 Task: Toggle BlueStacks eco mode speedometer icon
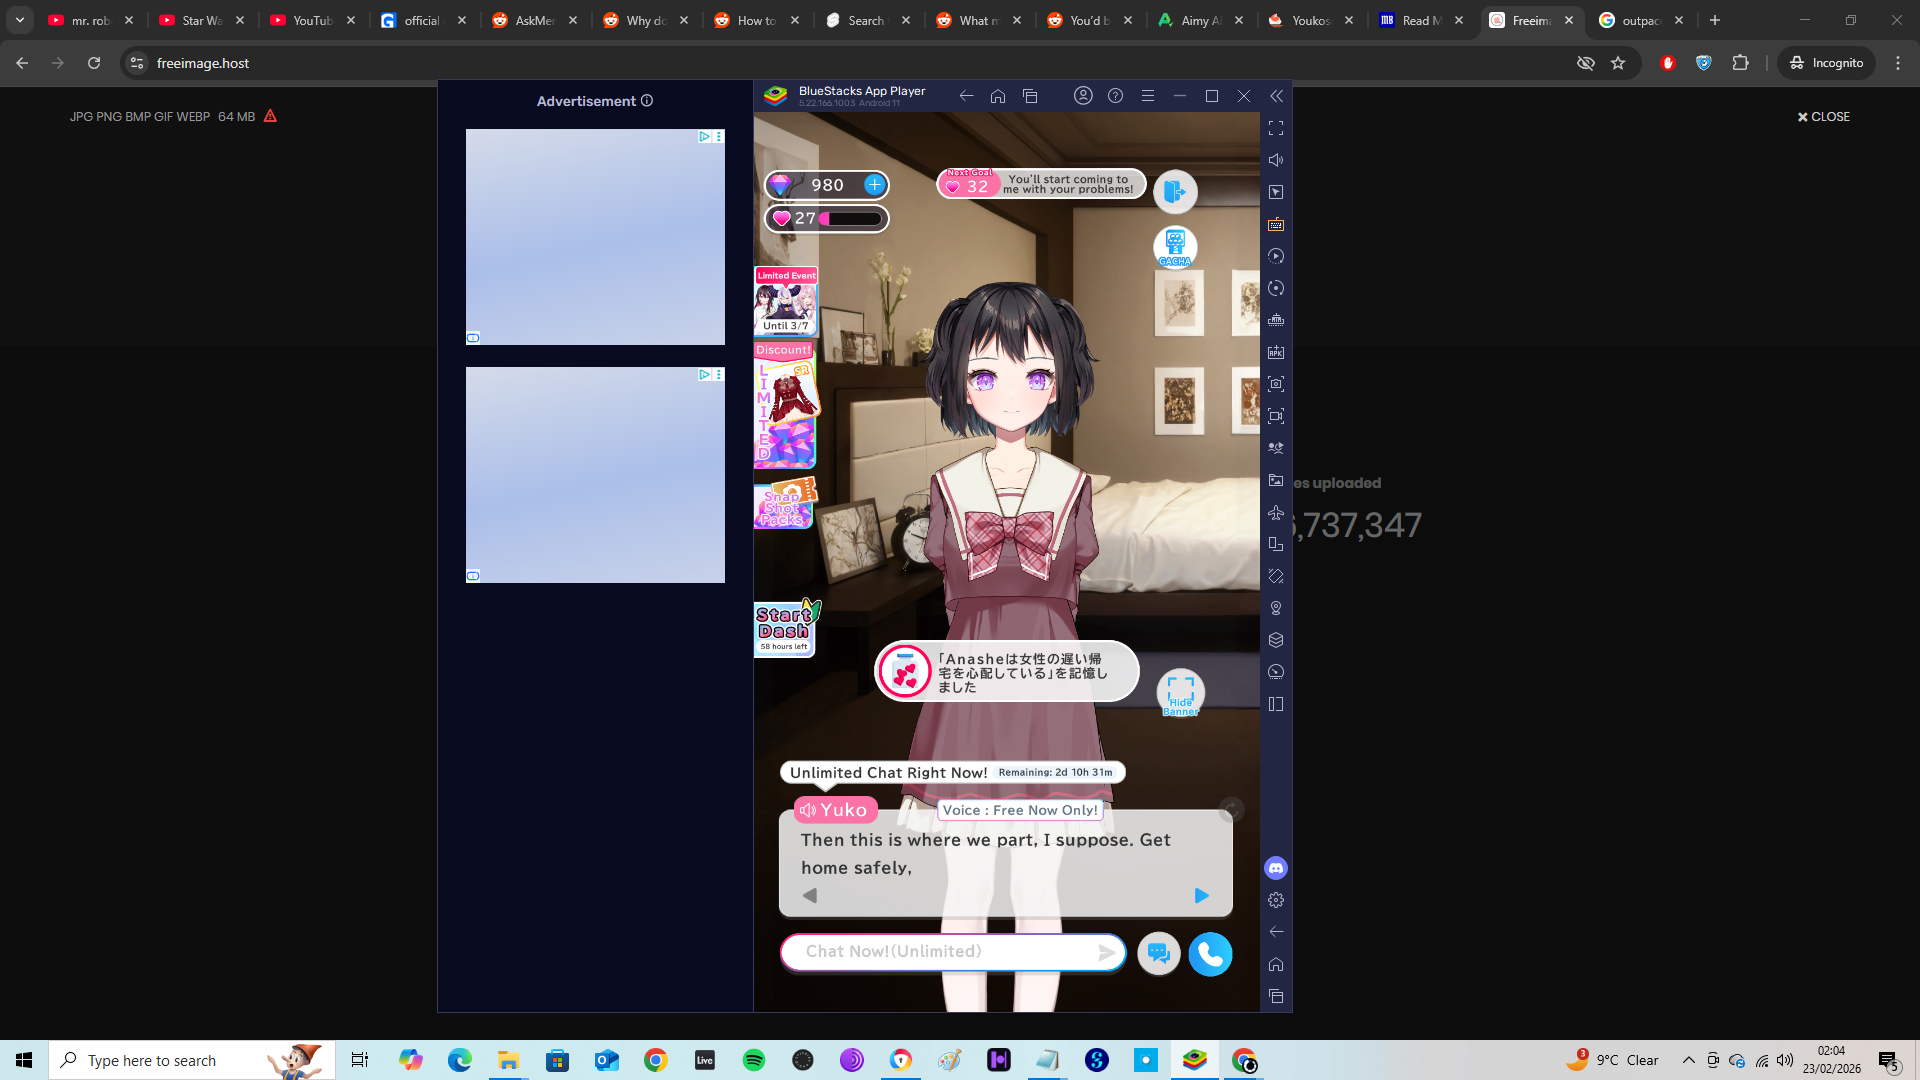coord(1276,672)
